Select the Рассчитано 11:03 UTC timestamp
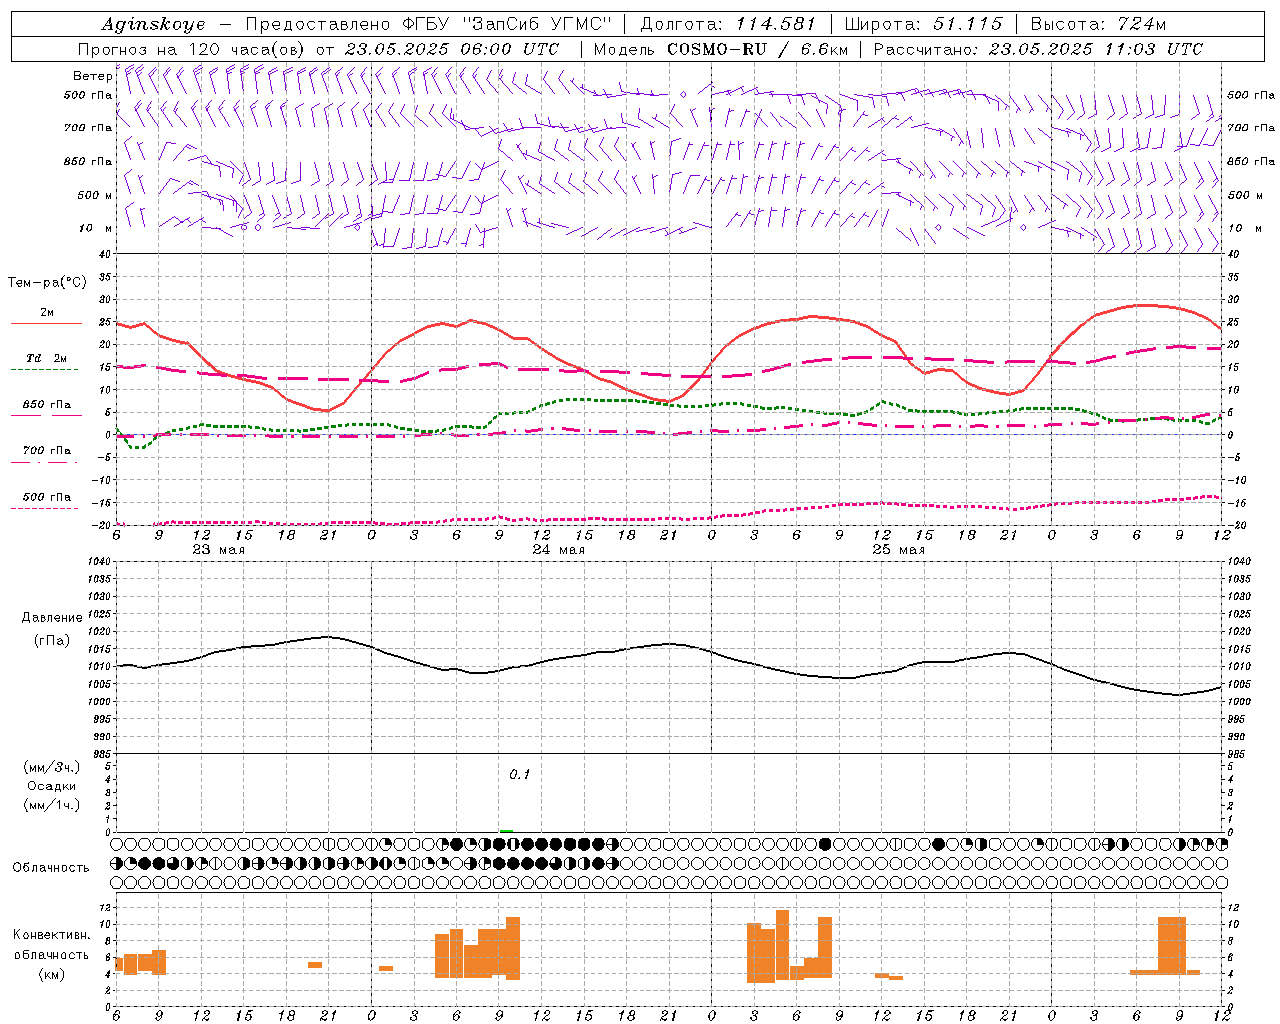This screenshot has height=1024, width=1280. click(1038, 49)
